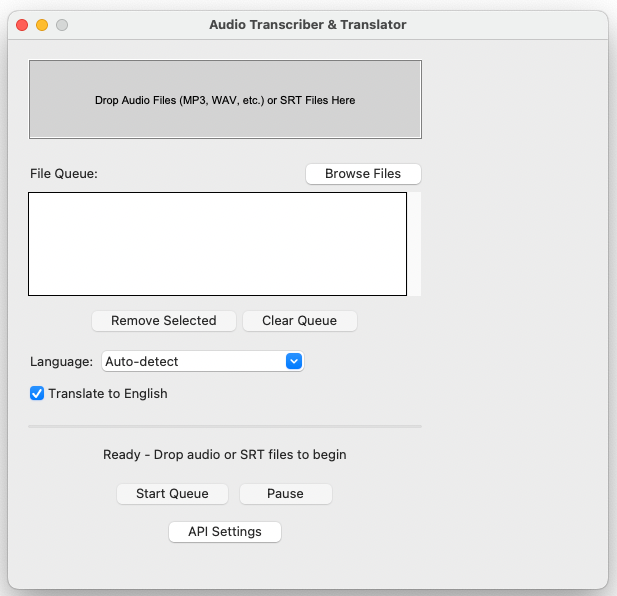
Task: Click inside the empty File Queue list
Action: (x=217, y=244)
